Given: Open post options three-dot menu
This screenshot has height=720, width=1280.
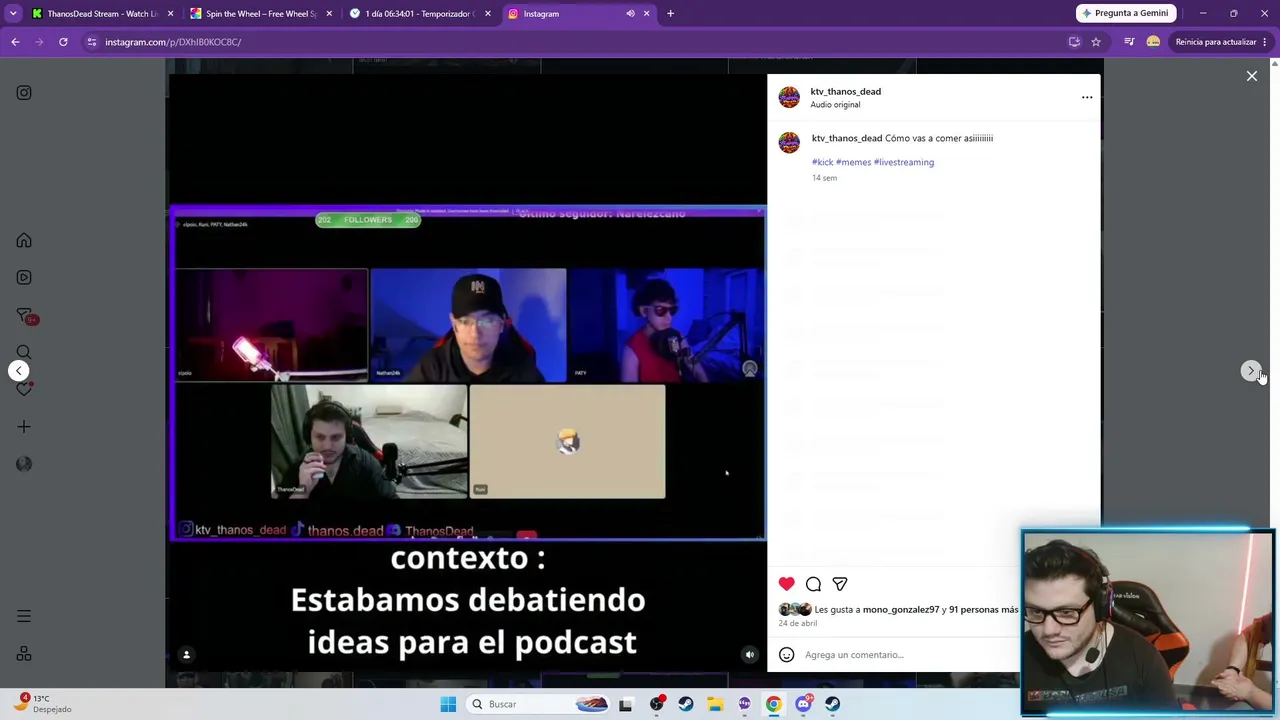Looking at the screenshot, I should 1087,97.
